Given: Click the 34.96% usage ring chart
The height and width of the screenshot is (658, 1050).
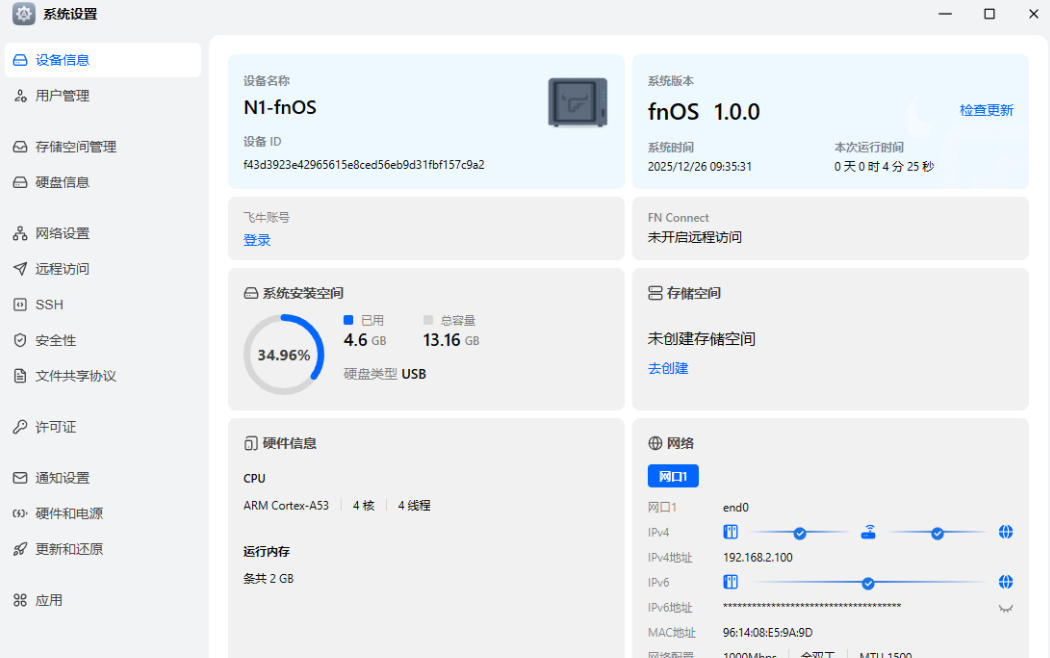Looking at the screenshot, I should [284, 355].
